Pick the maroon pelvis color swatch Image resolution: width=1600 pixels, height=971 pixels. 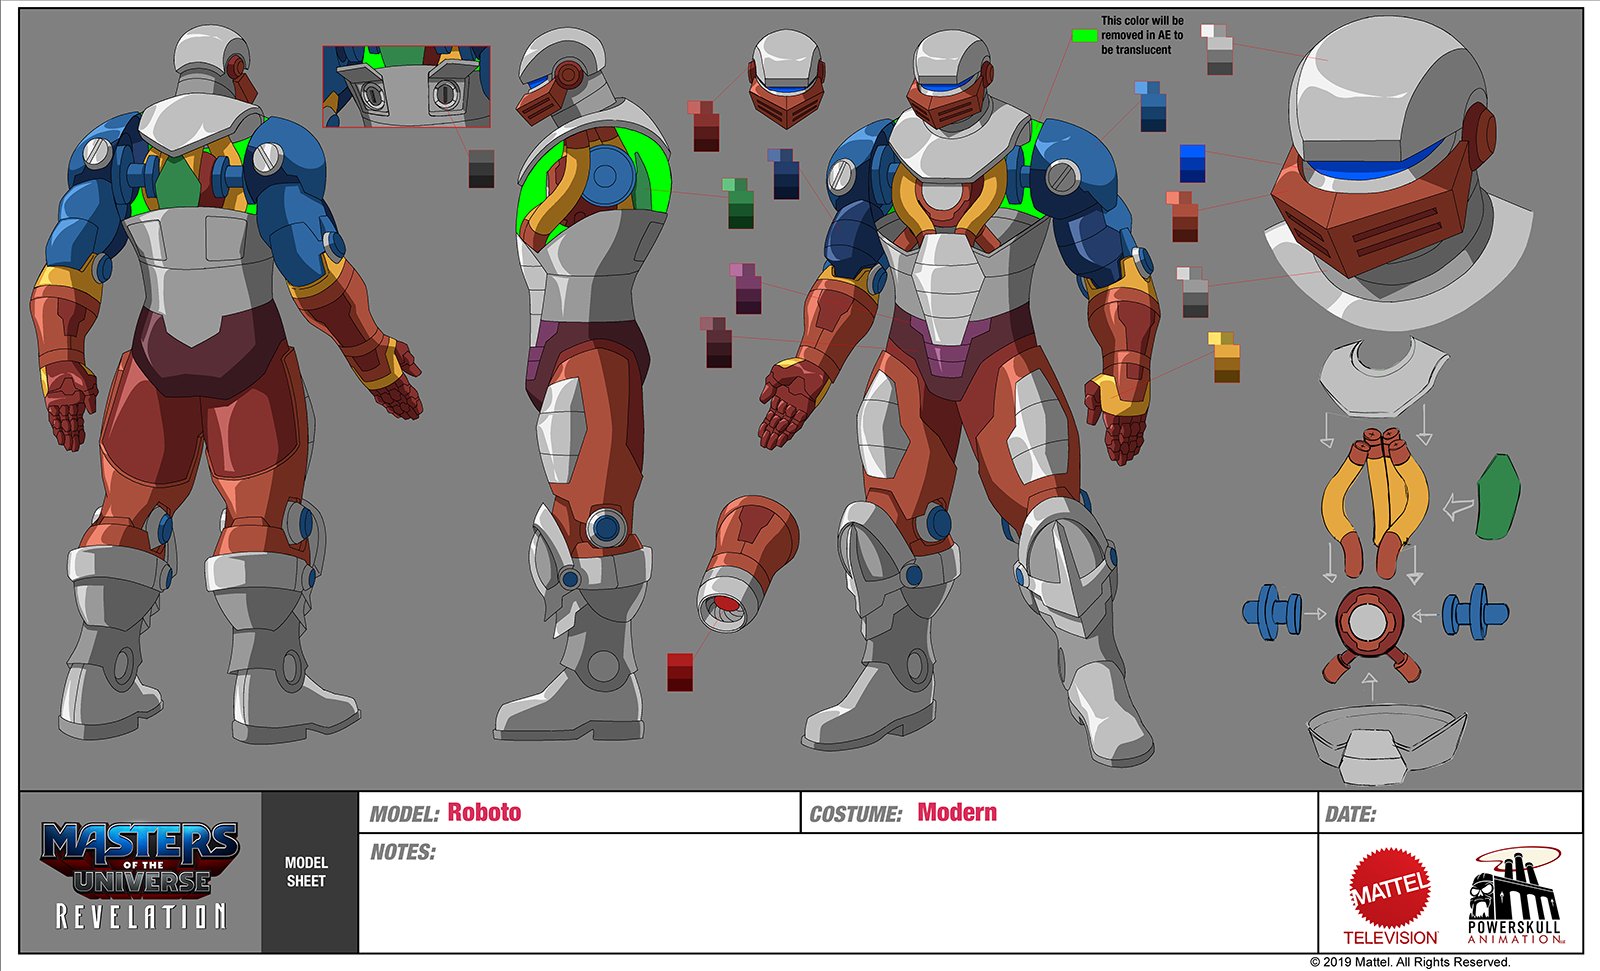(716, 342)
